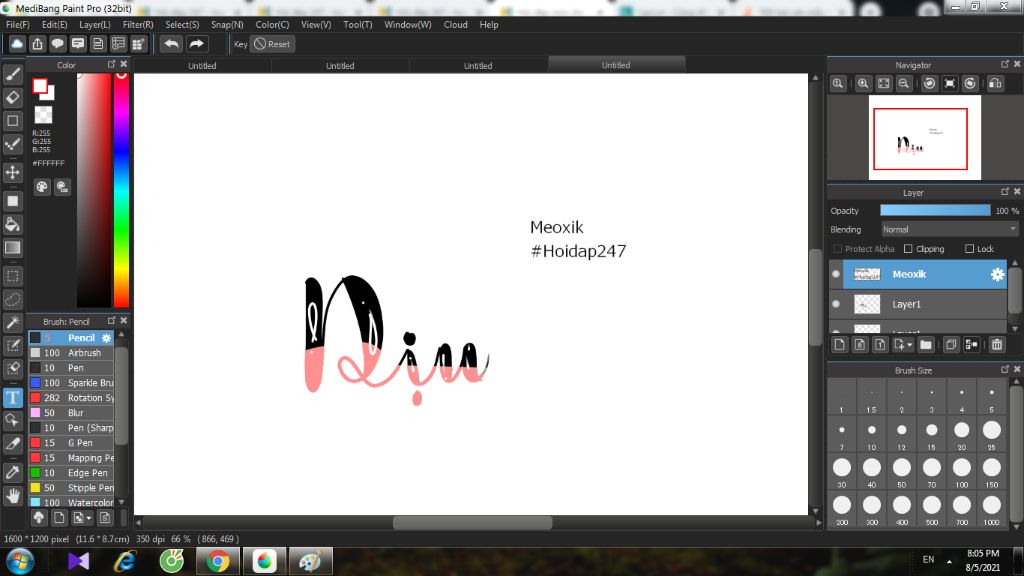Open the Window(W) menu
Image resolution: width=1024 pixels, height=576 pixels.
point(408,25)
